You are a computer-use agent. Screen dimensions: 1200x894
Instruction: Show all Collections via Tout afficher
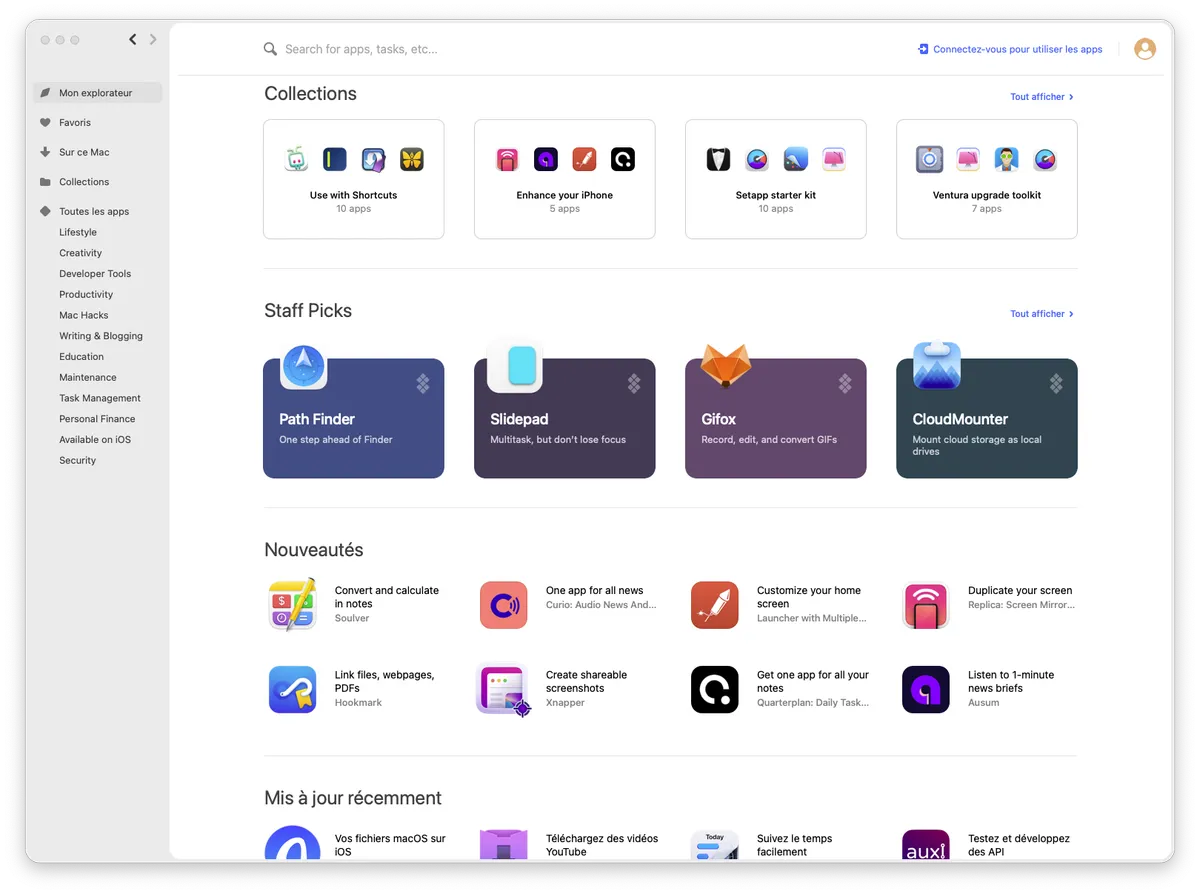1041,97
